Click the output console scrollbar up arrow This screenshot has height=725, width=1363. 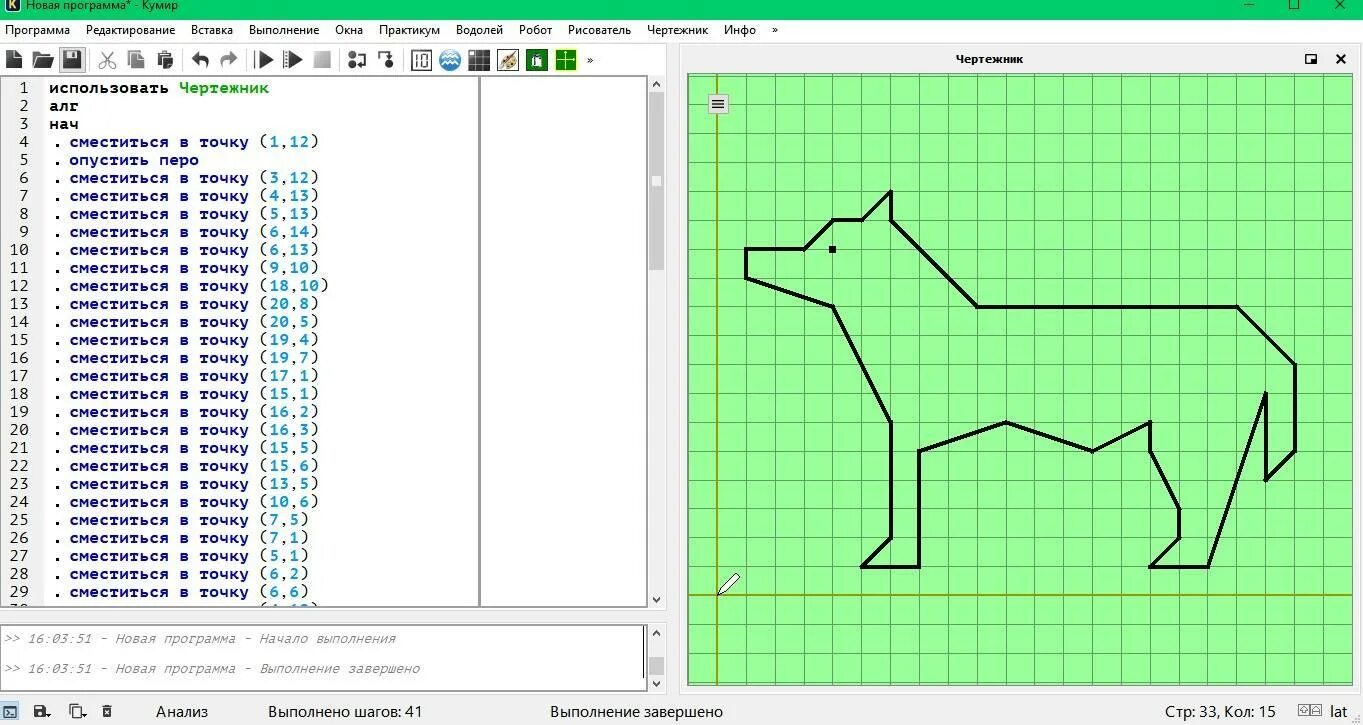[656, 633]
